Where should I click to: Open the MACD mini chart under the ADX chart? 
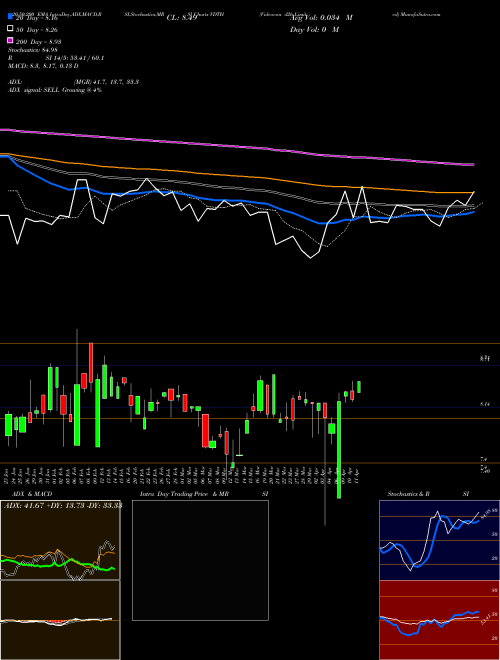click(60, 620)
